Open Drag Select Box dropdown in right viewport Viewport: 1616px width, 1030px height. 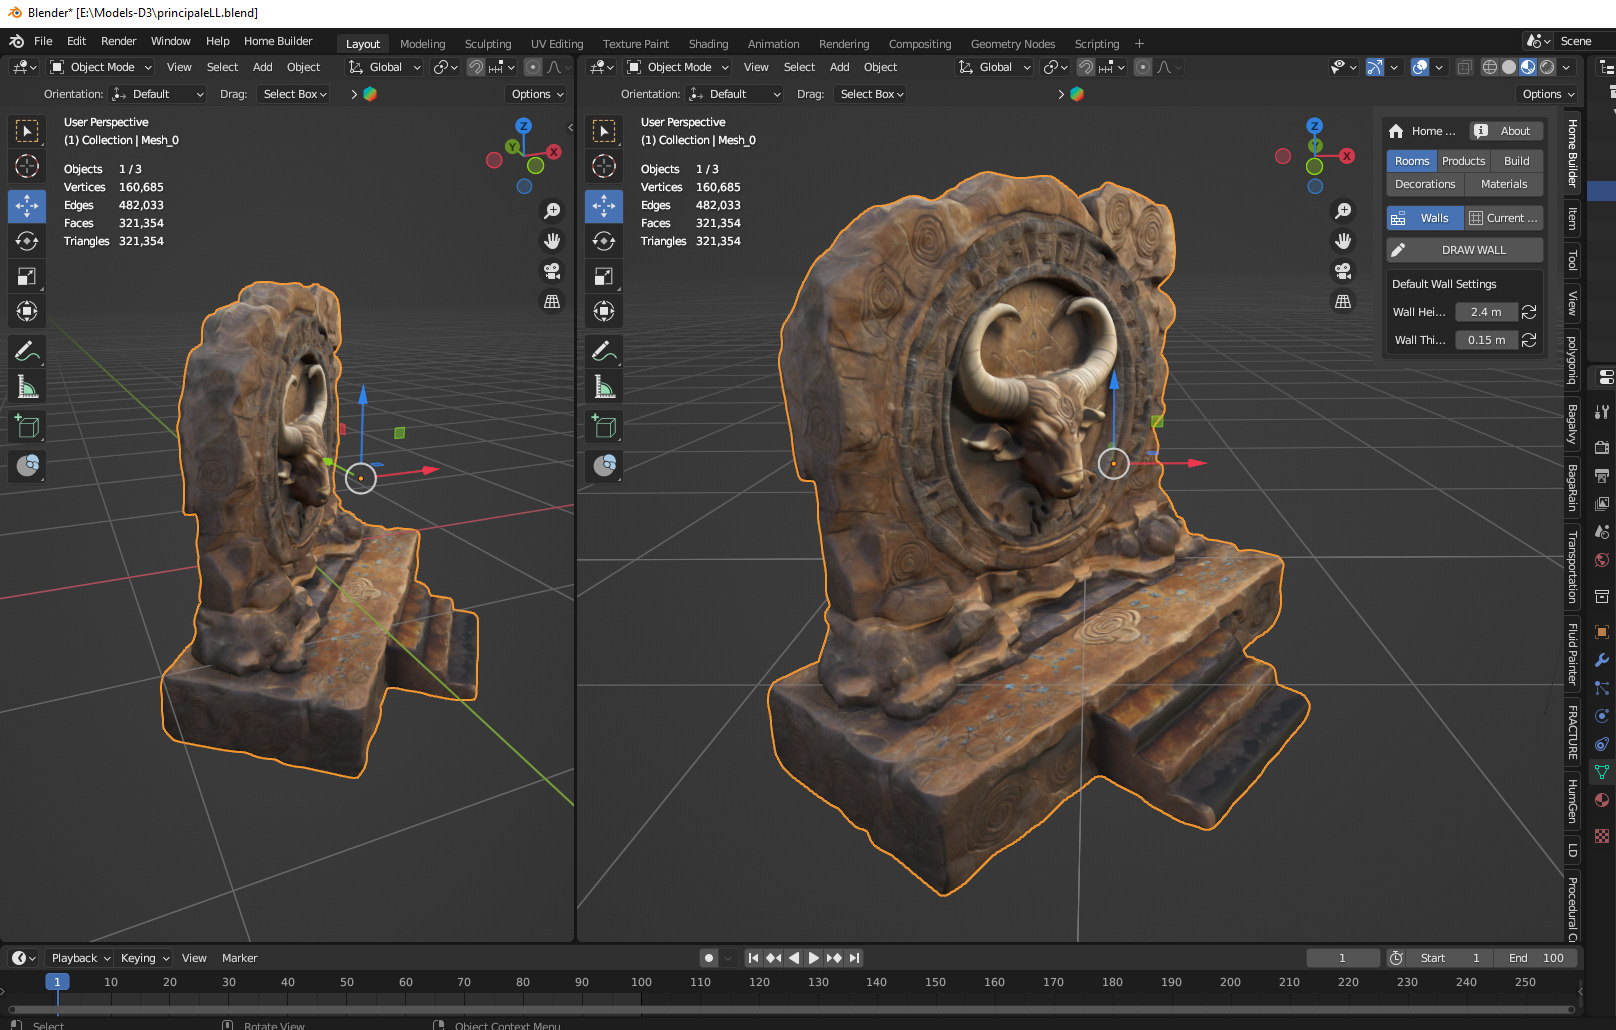(x=871, y=94)
